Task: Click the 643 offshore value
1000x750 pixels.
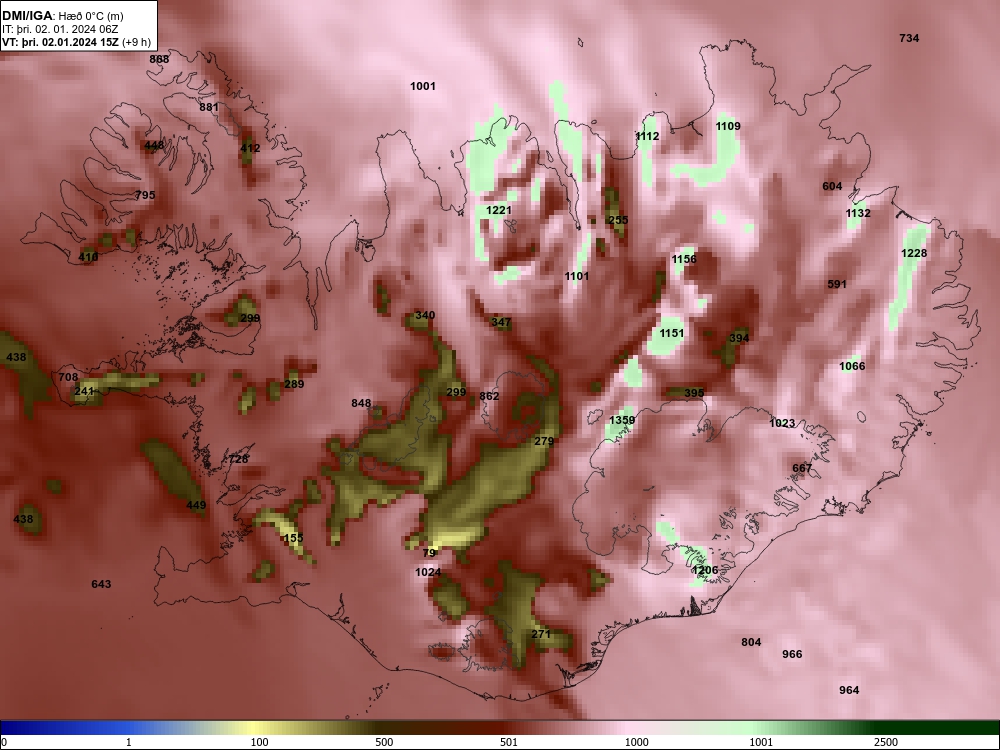Action: (x=101, y=584)
